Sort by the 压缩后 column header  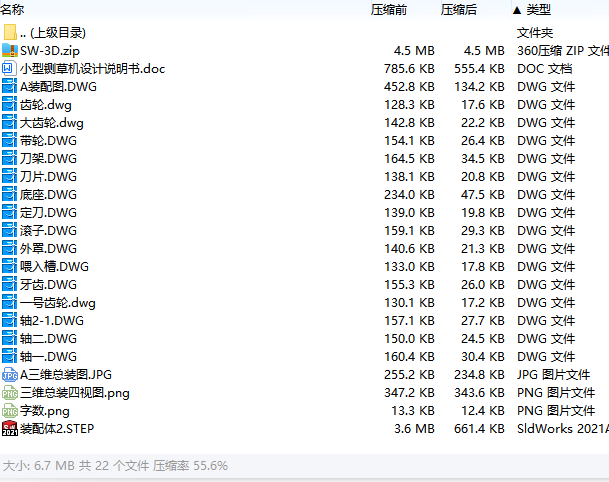pos(459,9)
